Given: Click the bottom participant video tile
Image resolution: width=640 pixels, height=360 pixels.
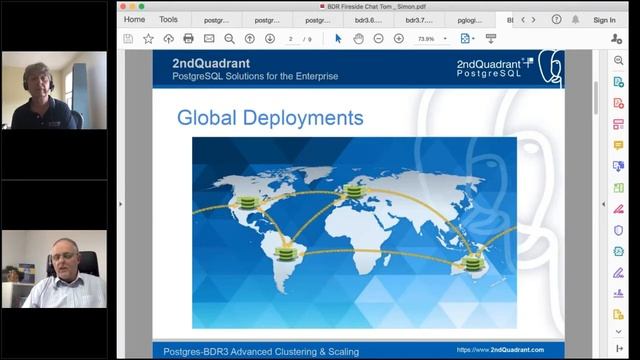Looking at the screenshot, I should pyautogui.click(x=54, y=269).
